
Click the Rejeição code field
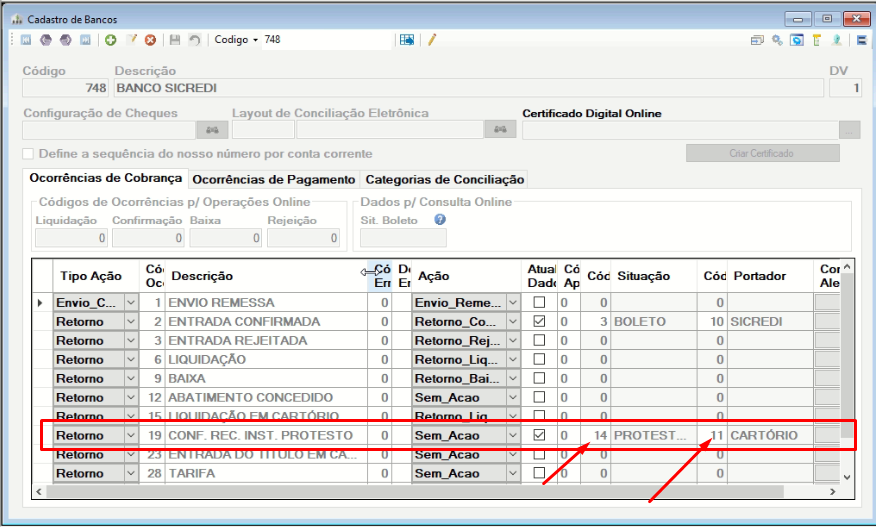tap(303, 238)
